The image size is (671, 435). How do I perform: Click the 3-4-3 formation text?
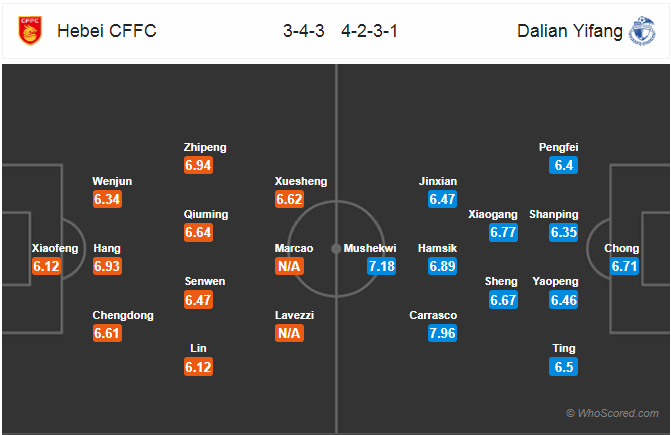tap(304, 31)
